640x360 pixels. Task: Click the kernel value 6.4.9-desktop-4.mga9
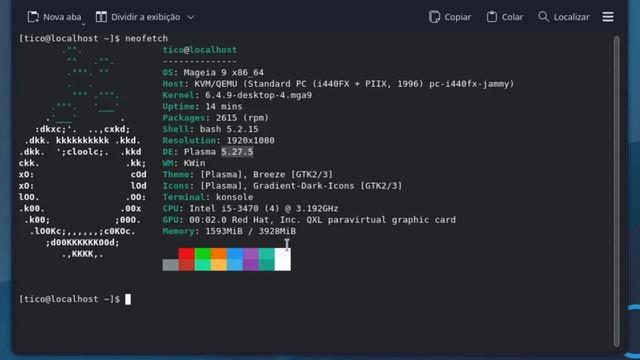tap(258, 95)
